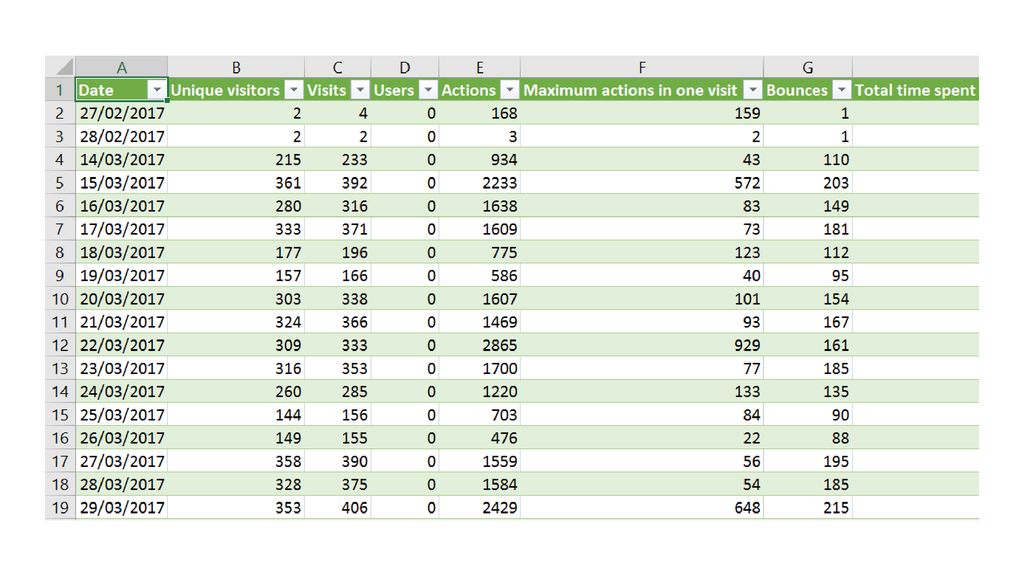1024x576 pixels.
Task: Select Unique visitors cell showing 144
Action: tap(236, 415)
